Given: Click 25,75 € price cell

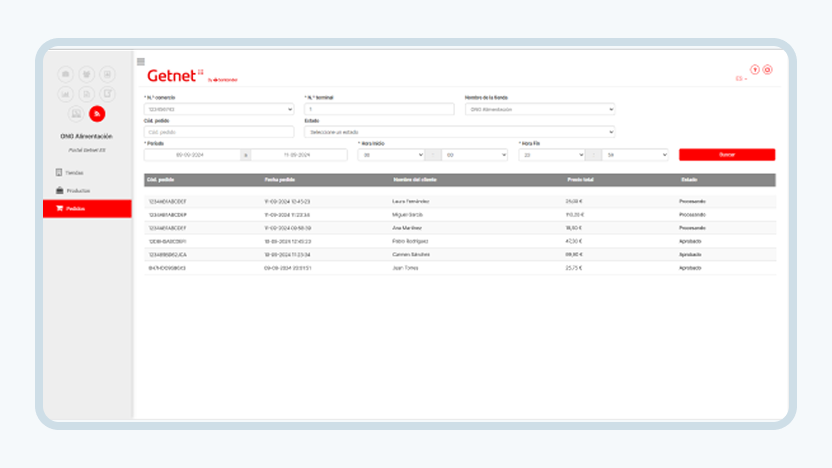Looking at the screenshot, I should 574,268.
